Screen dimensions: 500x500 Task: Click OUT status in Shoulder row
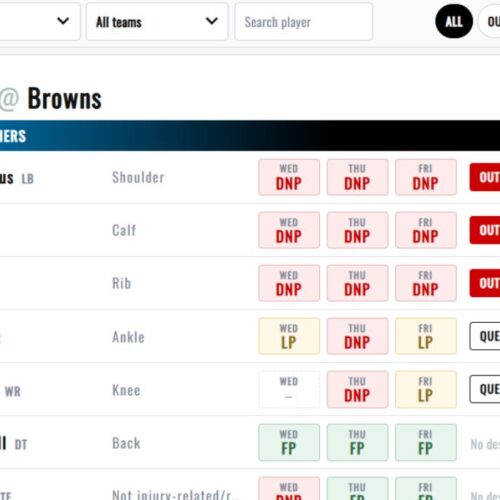click(485, 177)
